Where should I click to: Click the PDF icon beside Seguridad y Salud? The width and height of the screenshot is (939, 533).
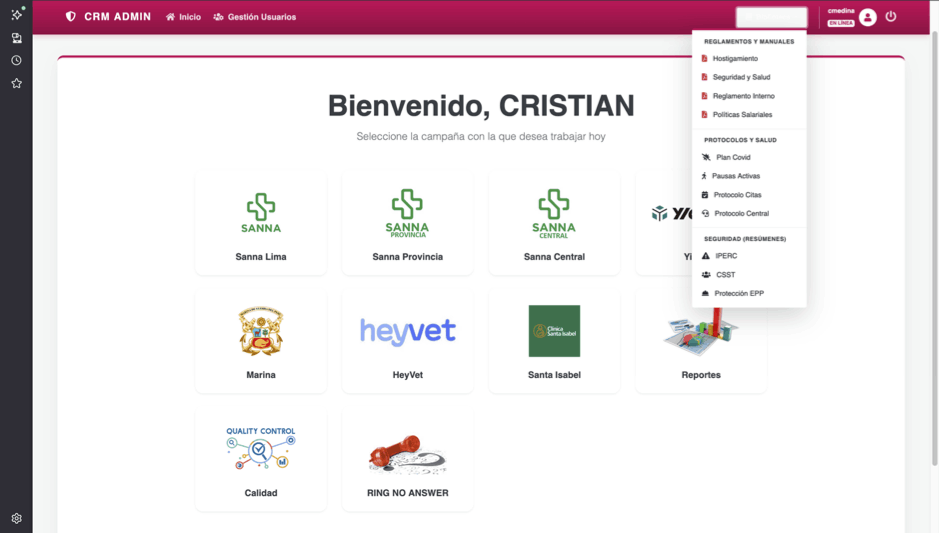[704, 77]
